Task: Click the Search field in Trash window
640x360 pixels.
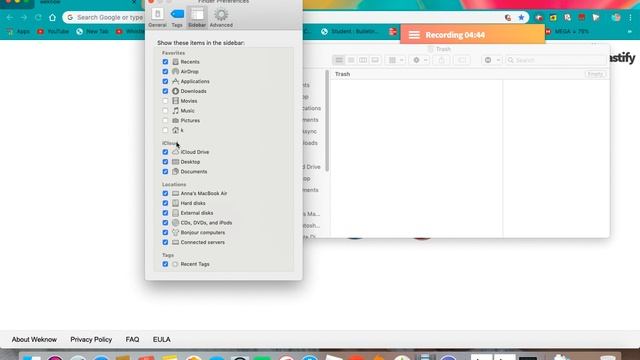Action: [x=556, y=60]
